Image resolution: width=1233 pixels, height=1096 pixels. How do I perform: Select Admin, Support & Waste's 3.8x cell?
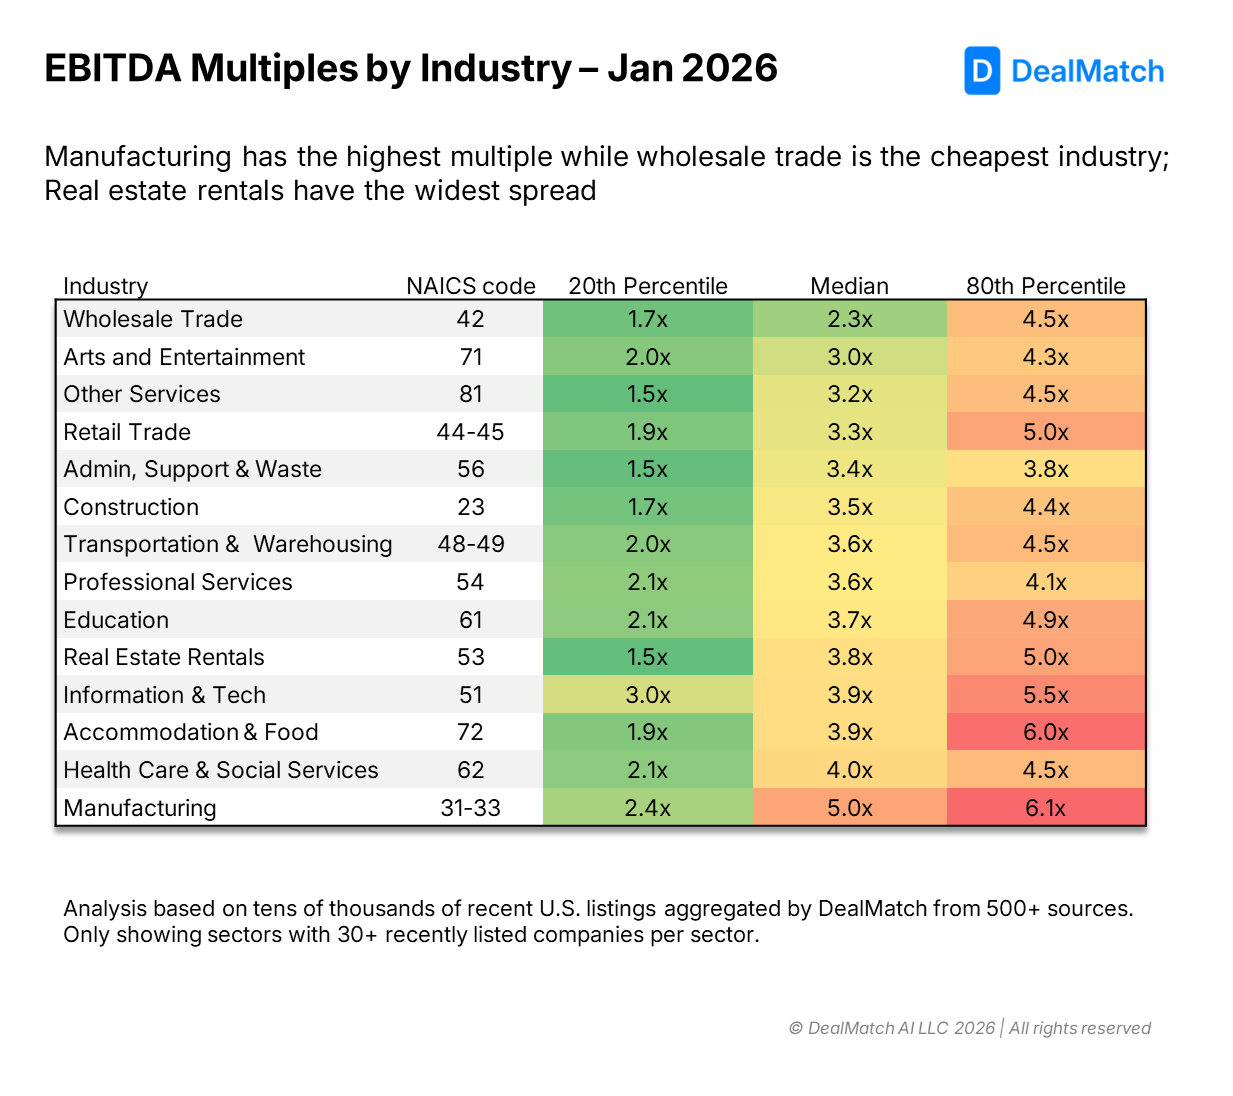click(1045, 469)
